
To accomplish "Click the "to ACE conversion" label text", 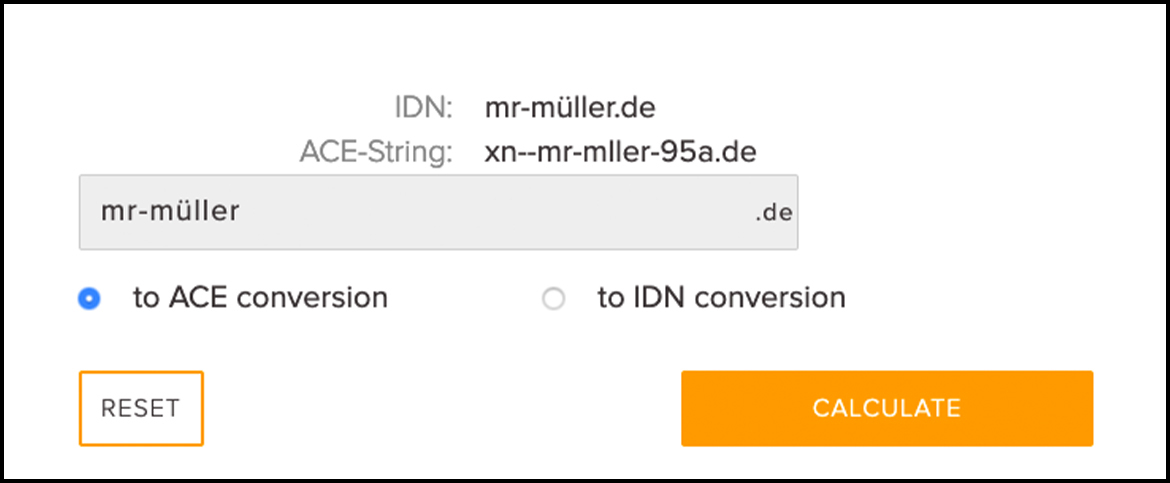I will click(x=260, y=298).
